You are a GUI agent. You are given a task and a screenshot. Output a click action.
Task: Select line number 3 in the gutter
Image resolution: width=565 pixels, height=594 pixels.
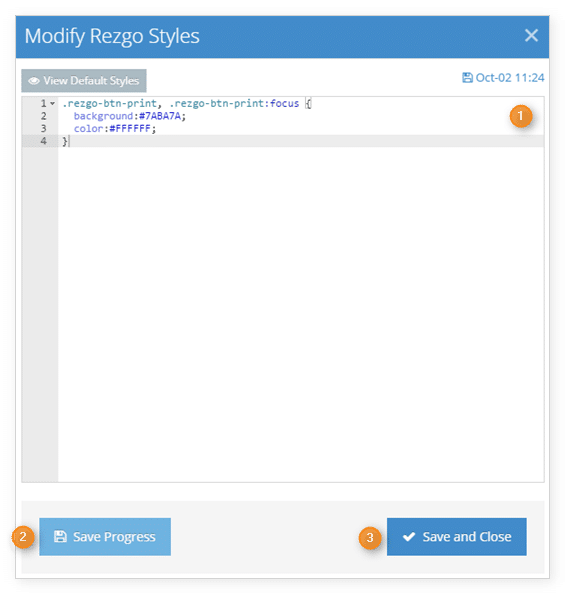pos(44,128)
